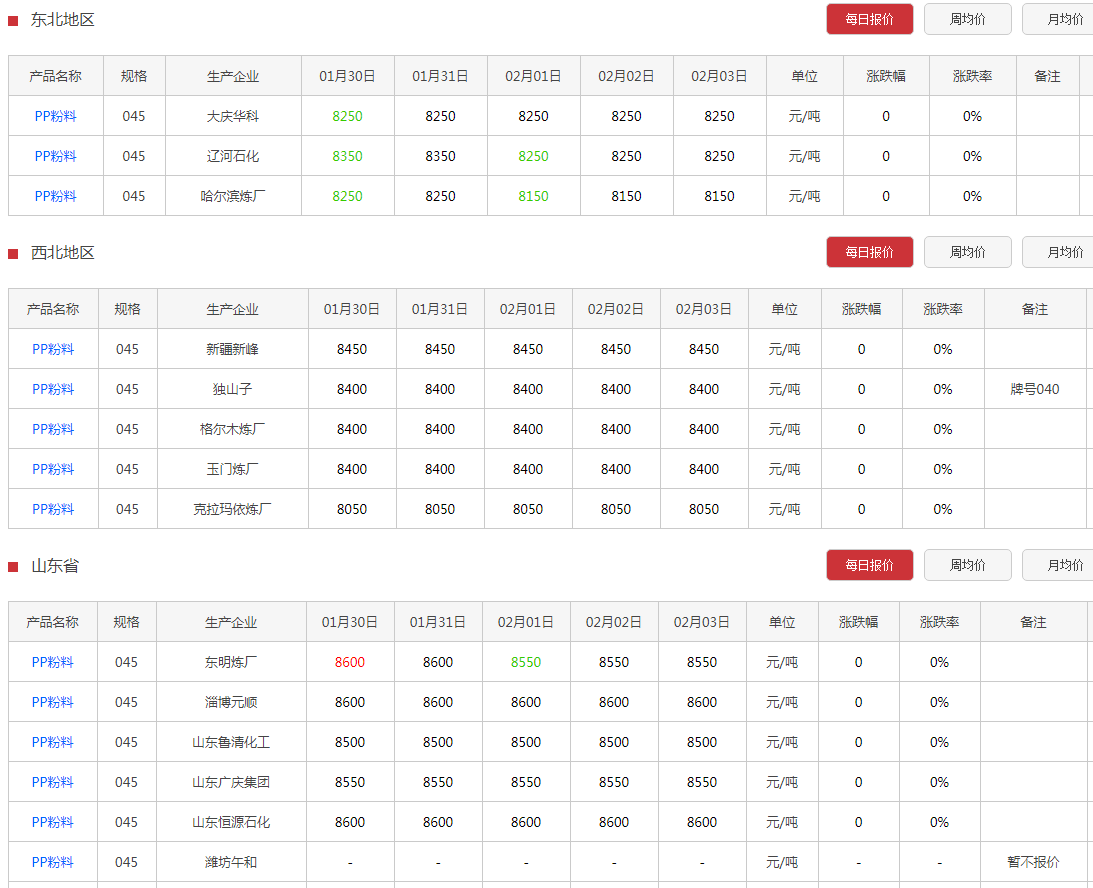Click 山东鲁清化工 company name cell
This screenshot has height=888, width=1093.
click(231, 742)
